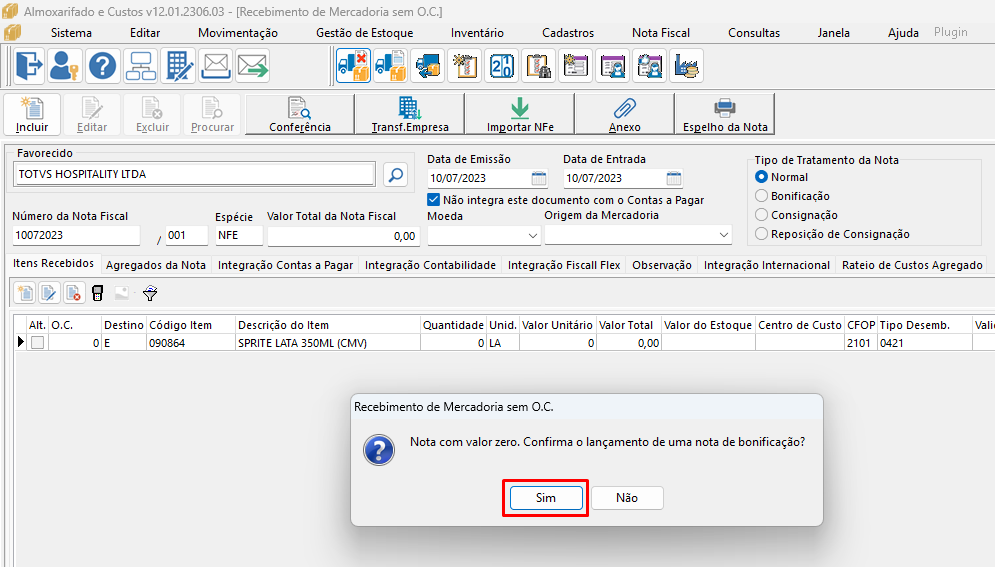The height and width of the screenshot is (567, 995).
Task: Click Número da Nota Fiscal field
Action: (76, 235)
